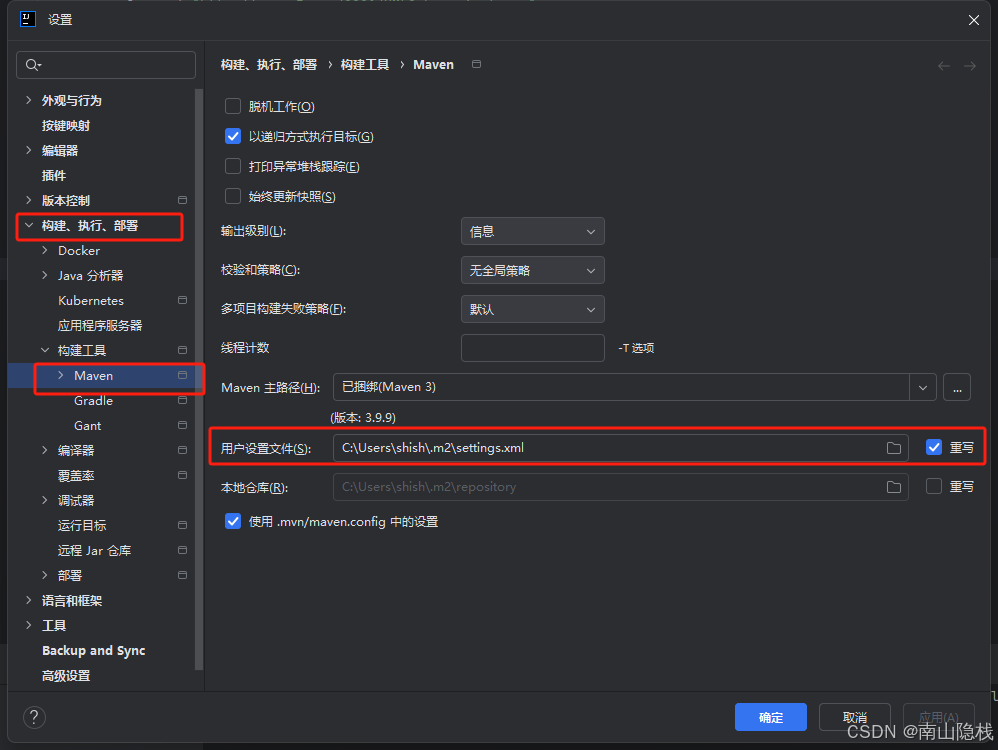Click project-level icon beside 版本控制
This screenshot has width=998, height=750.
183,201
